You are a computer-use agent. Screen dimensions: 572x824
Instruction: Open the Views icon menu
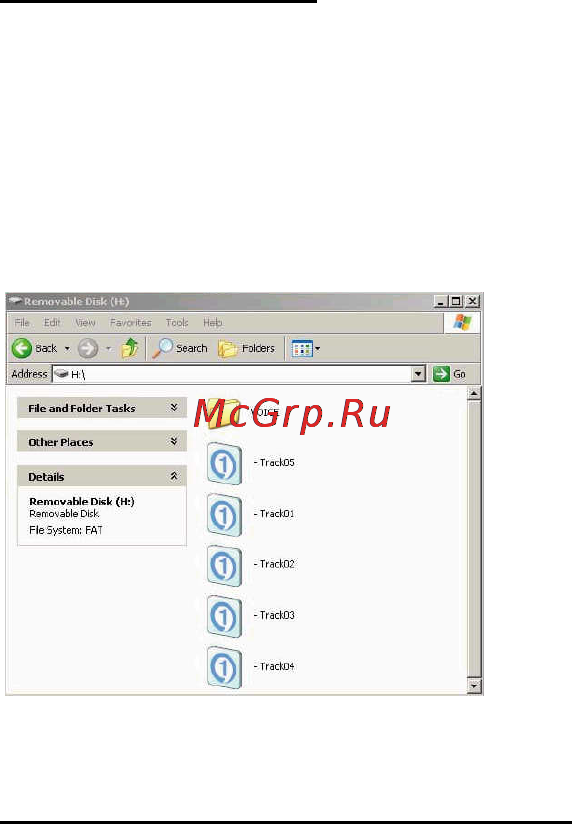(x=306, y=348)
